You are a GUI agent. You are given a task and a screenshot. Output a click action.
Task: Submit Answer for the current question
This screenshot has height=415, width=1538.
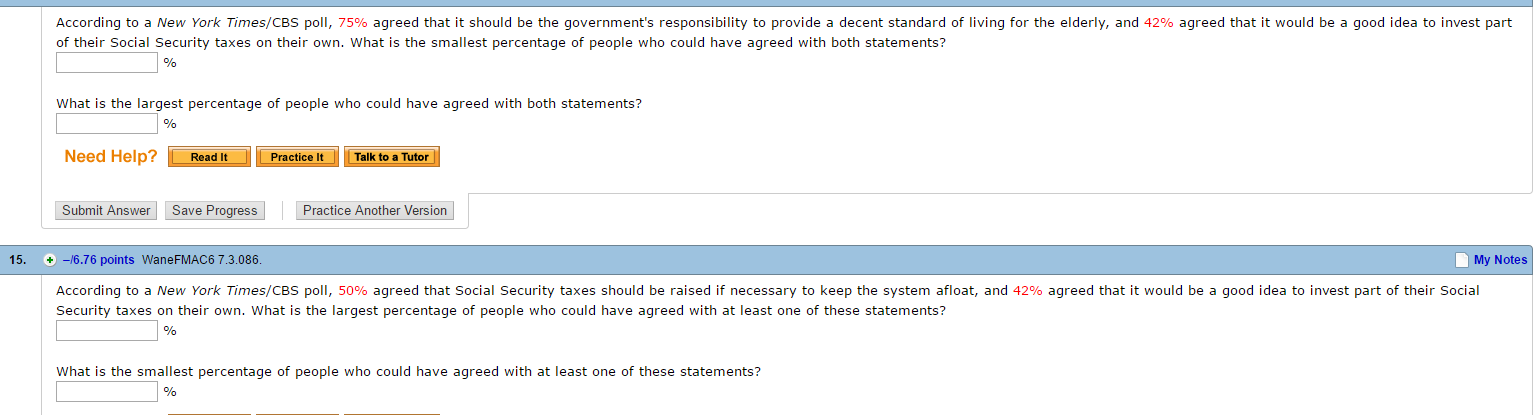tap(106, 210)
